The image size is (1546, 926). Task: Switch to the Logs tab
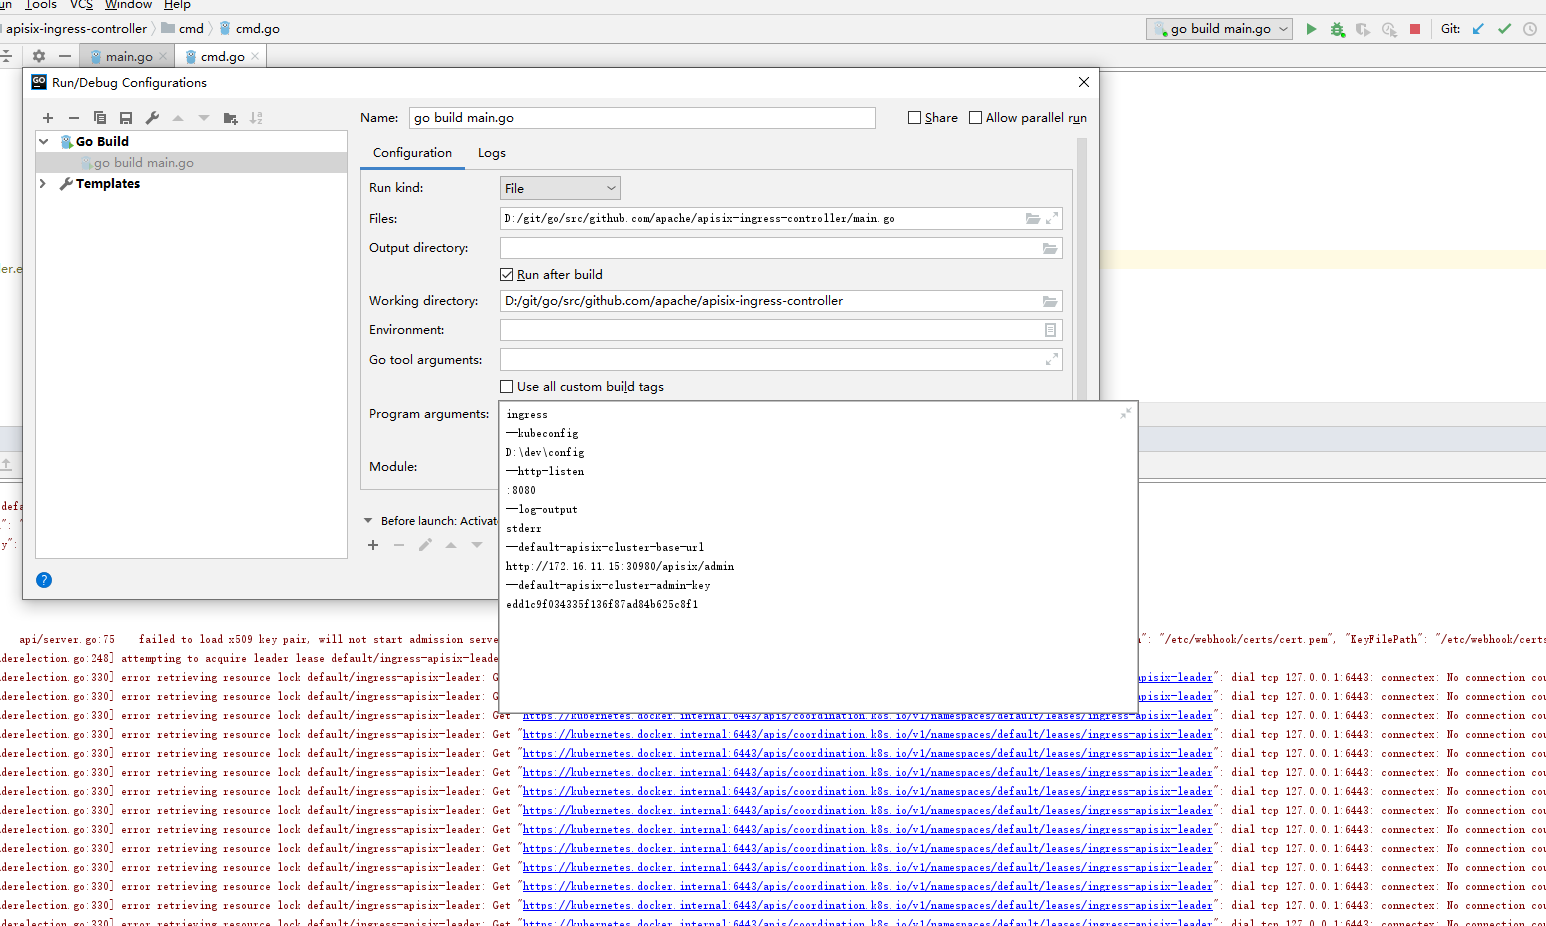point(492,153)
